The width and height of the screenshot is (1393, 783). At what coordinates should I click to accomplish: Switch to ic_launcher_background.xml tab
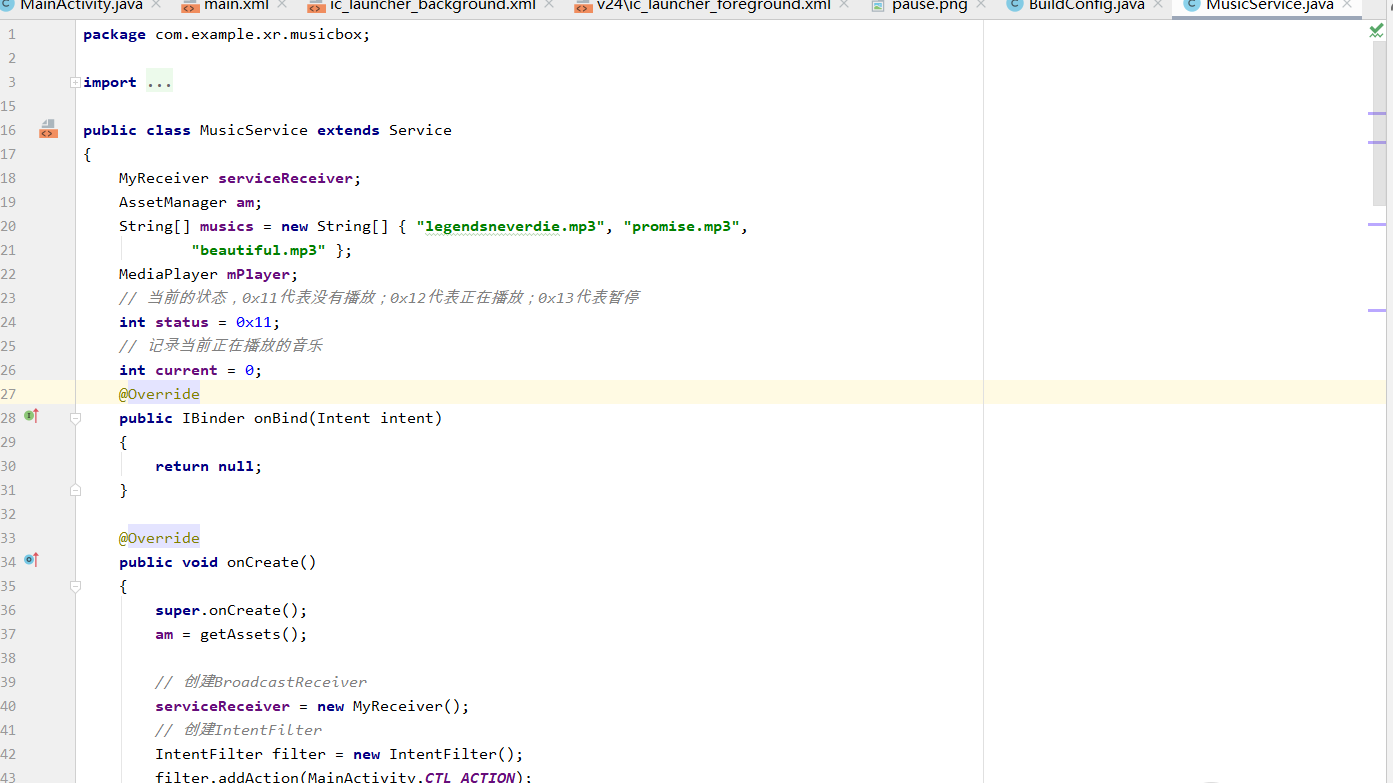pyautogui.click(x=432, y=5)
